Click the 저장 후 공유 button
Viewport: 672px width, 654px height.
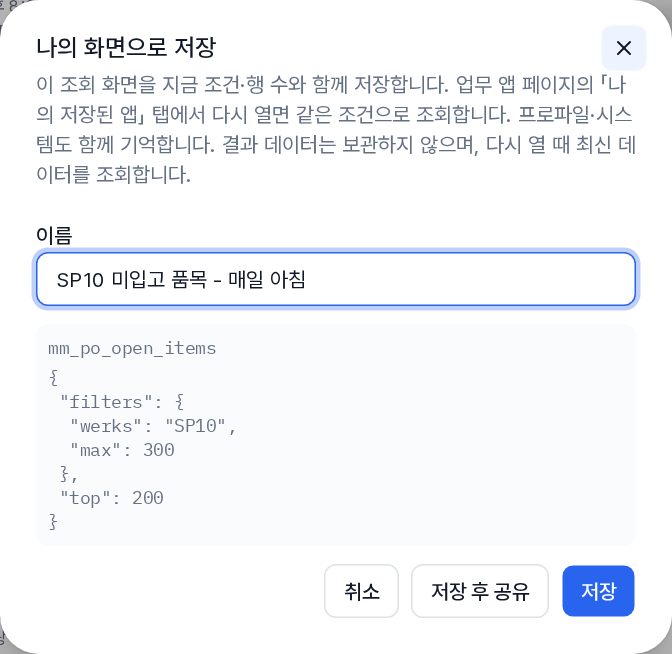coord(480,591)
